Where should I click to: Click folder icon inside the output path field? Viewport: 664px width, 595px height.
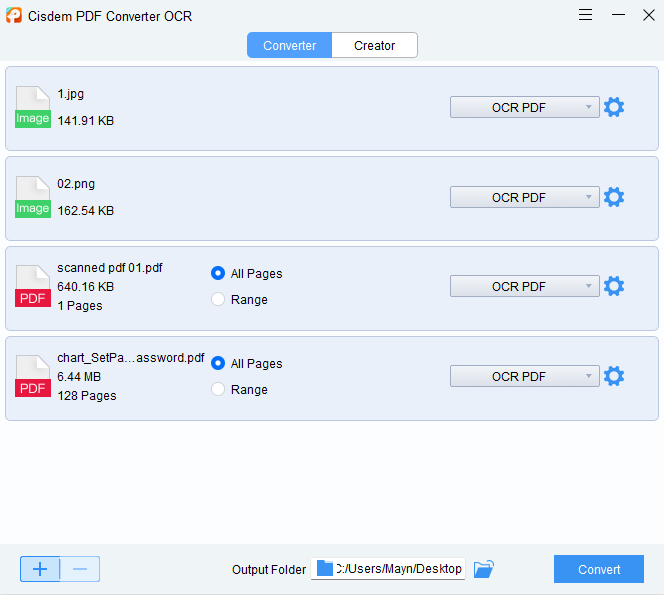[325, 568]
